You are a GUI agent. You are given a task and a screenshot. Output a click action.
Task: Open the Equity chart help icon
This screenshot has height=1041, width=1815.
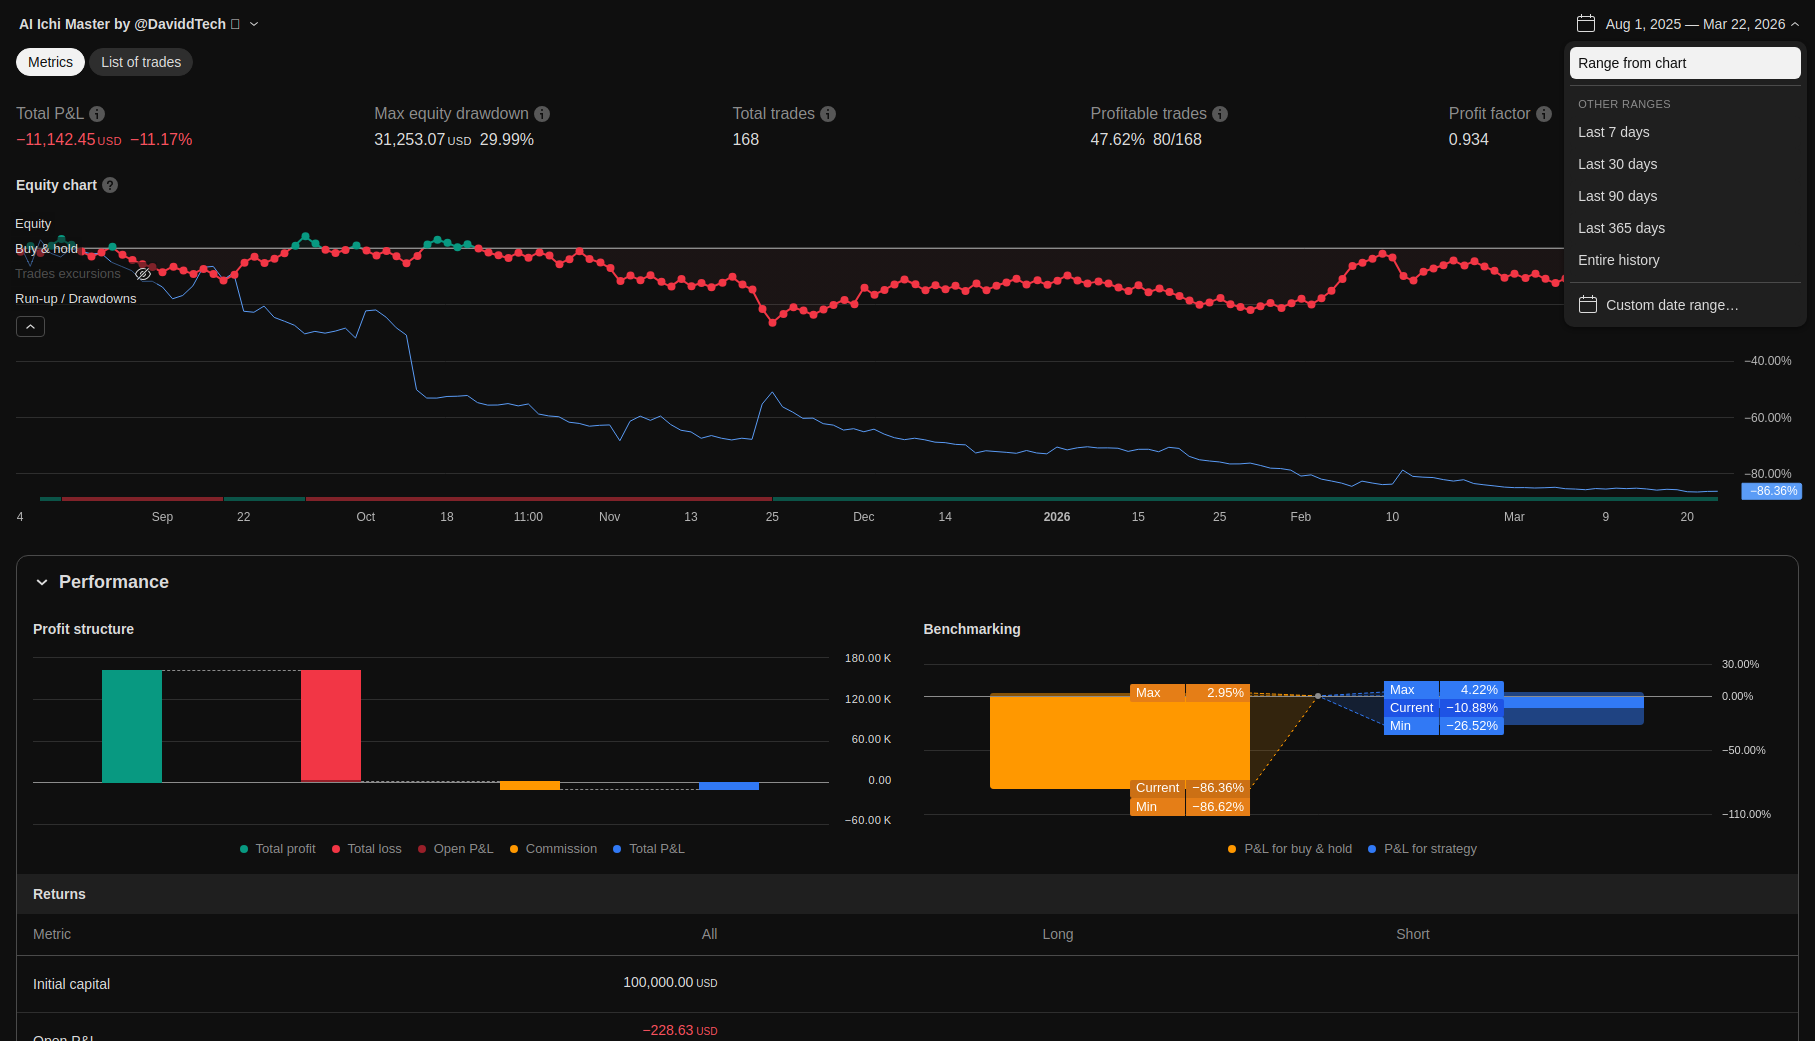click(110, 185)
